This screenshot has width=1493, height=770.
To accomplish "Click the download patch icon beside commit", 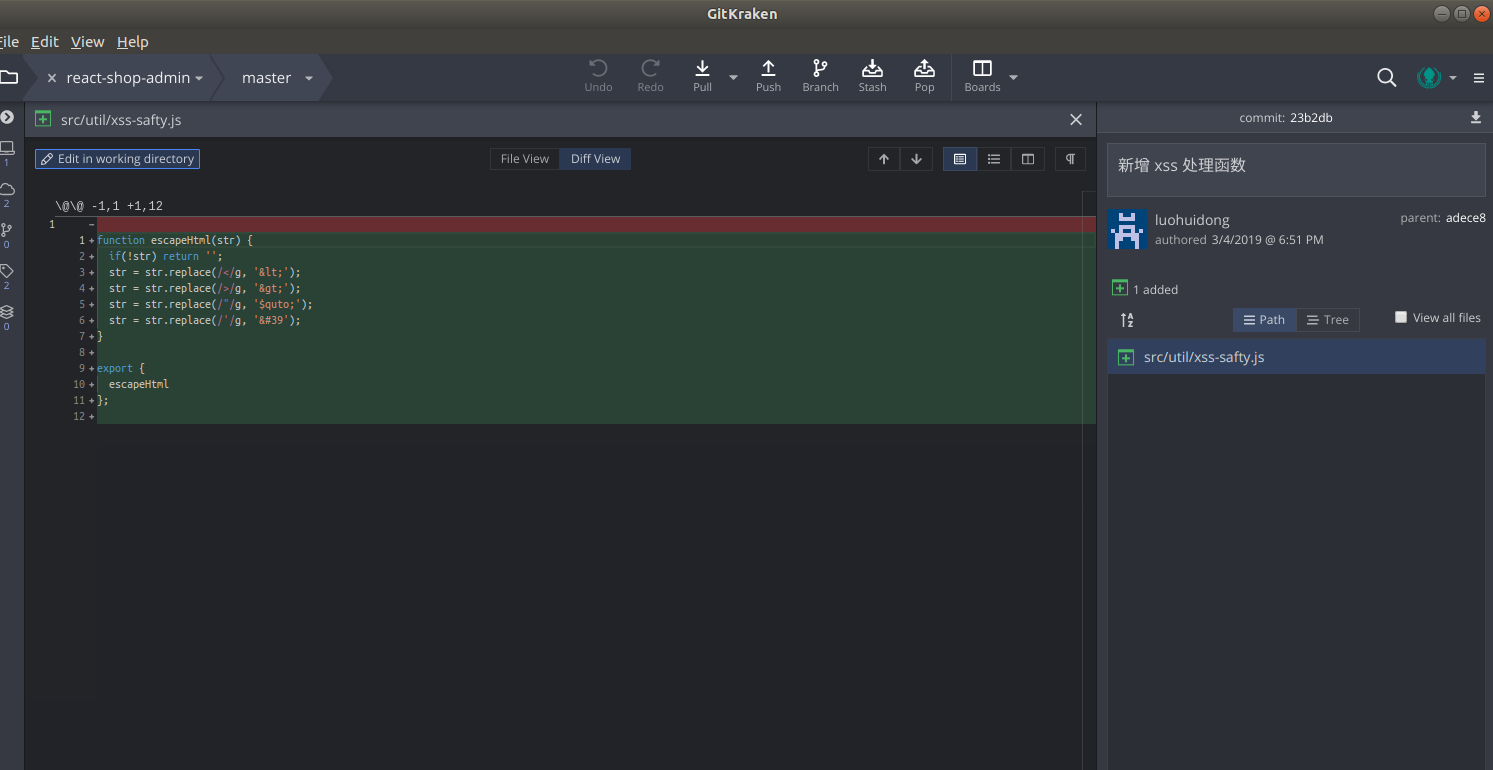I will coord(1476,118).
